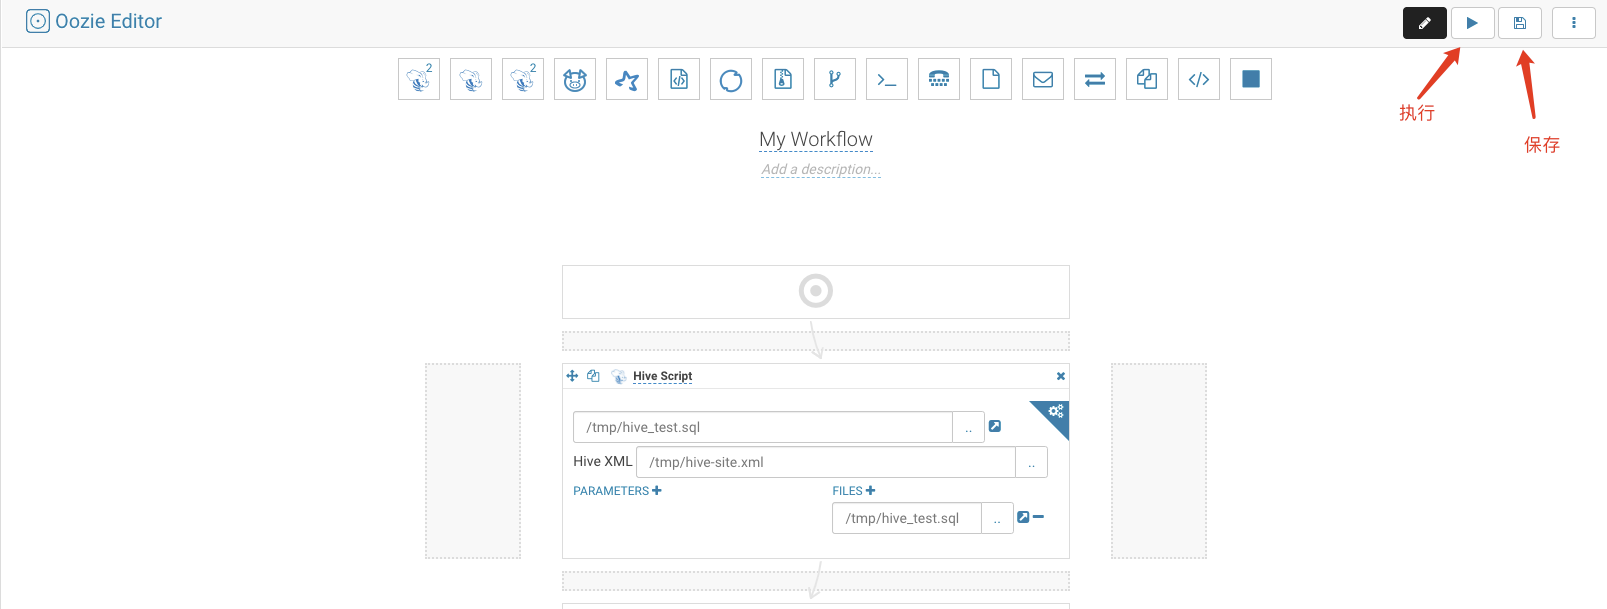Click the move handle on Hive Script node
This screenshot has height=609, width=1607.
tap(572, 376)
